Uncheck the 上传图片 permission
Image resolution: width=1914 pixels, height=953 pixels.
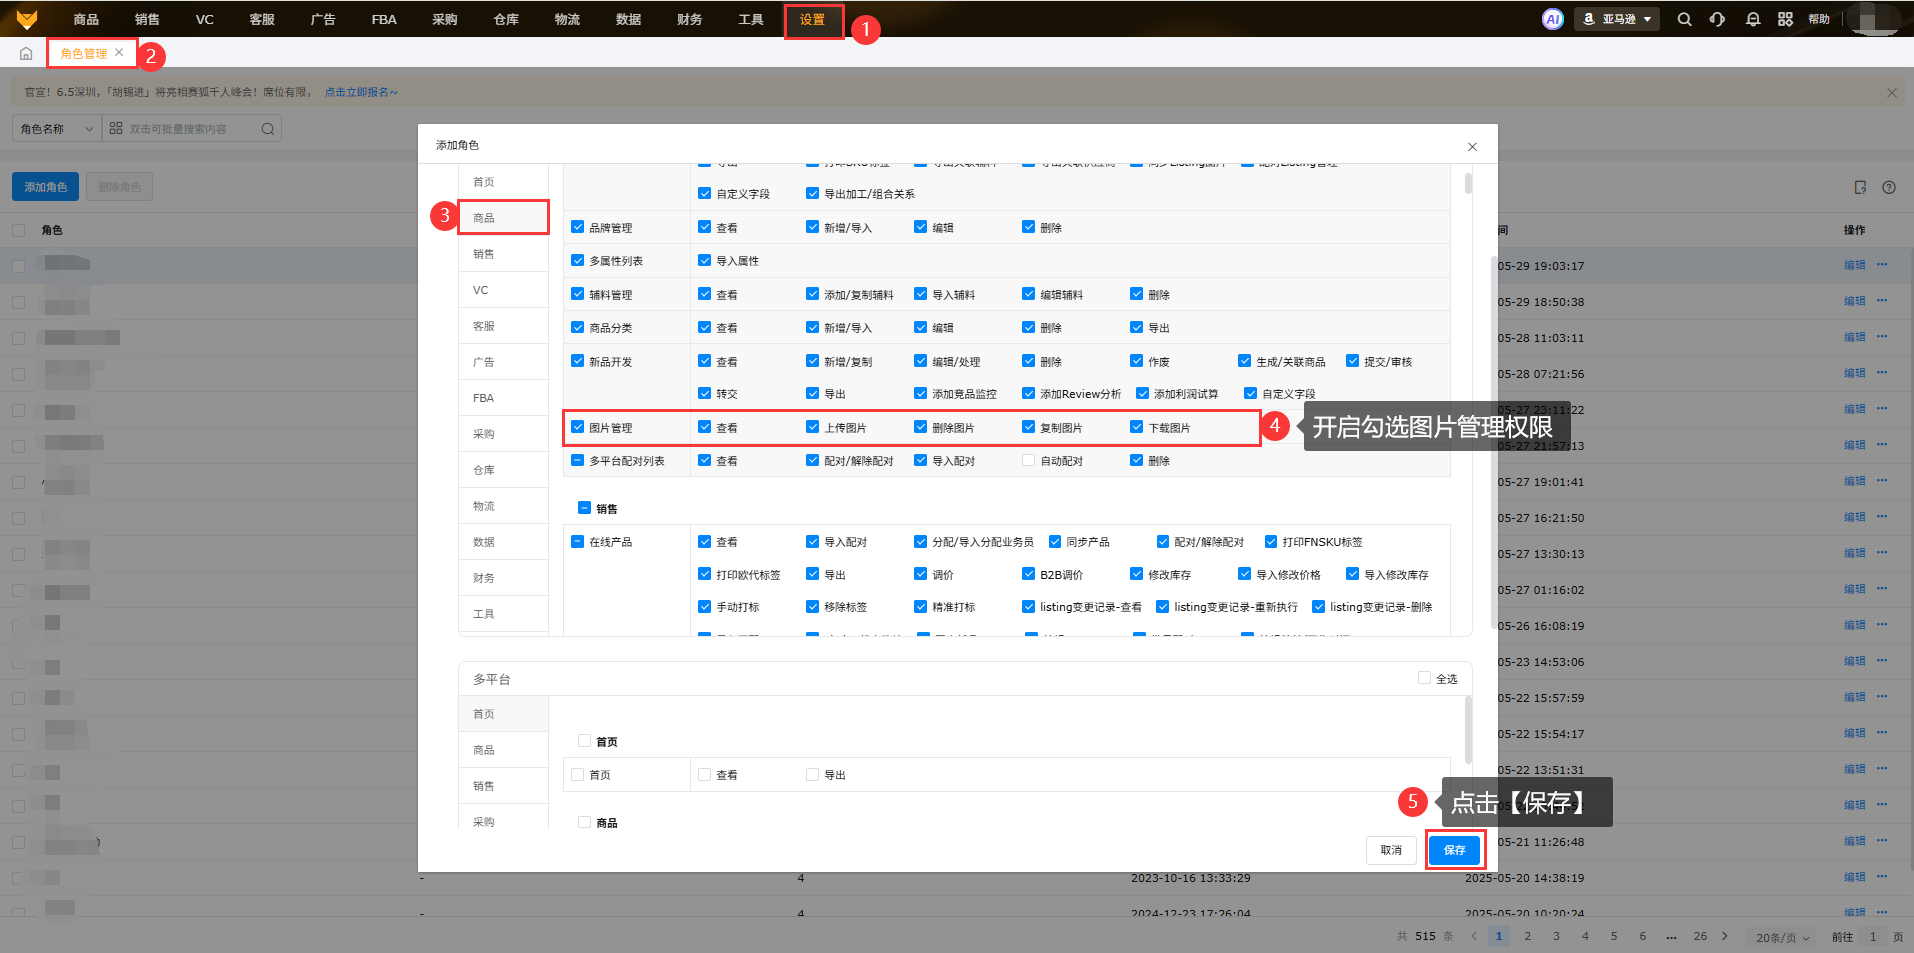click(812, 427)
